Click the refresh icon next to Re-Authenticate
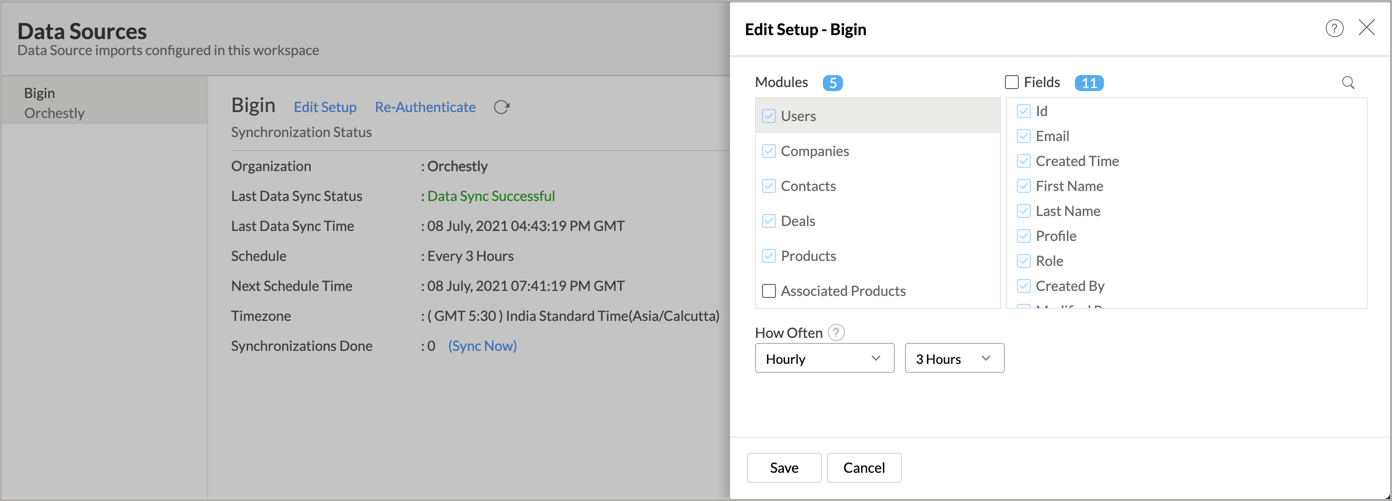The width and height of the screenshot is (1392, 501). (502, 107)
